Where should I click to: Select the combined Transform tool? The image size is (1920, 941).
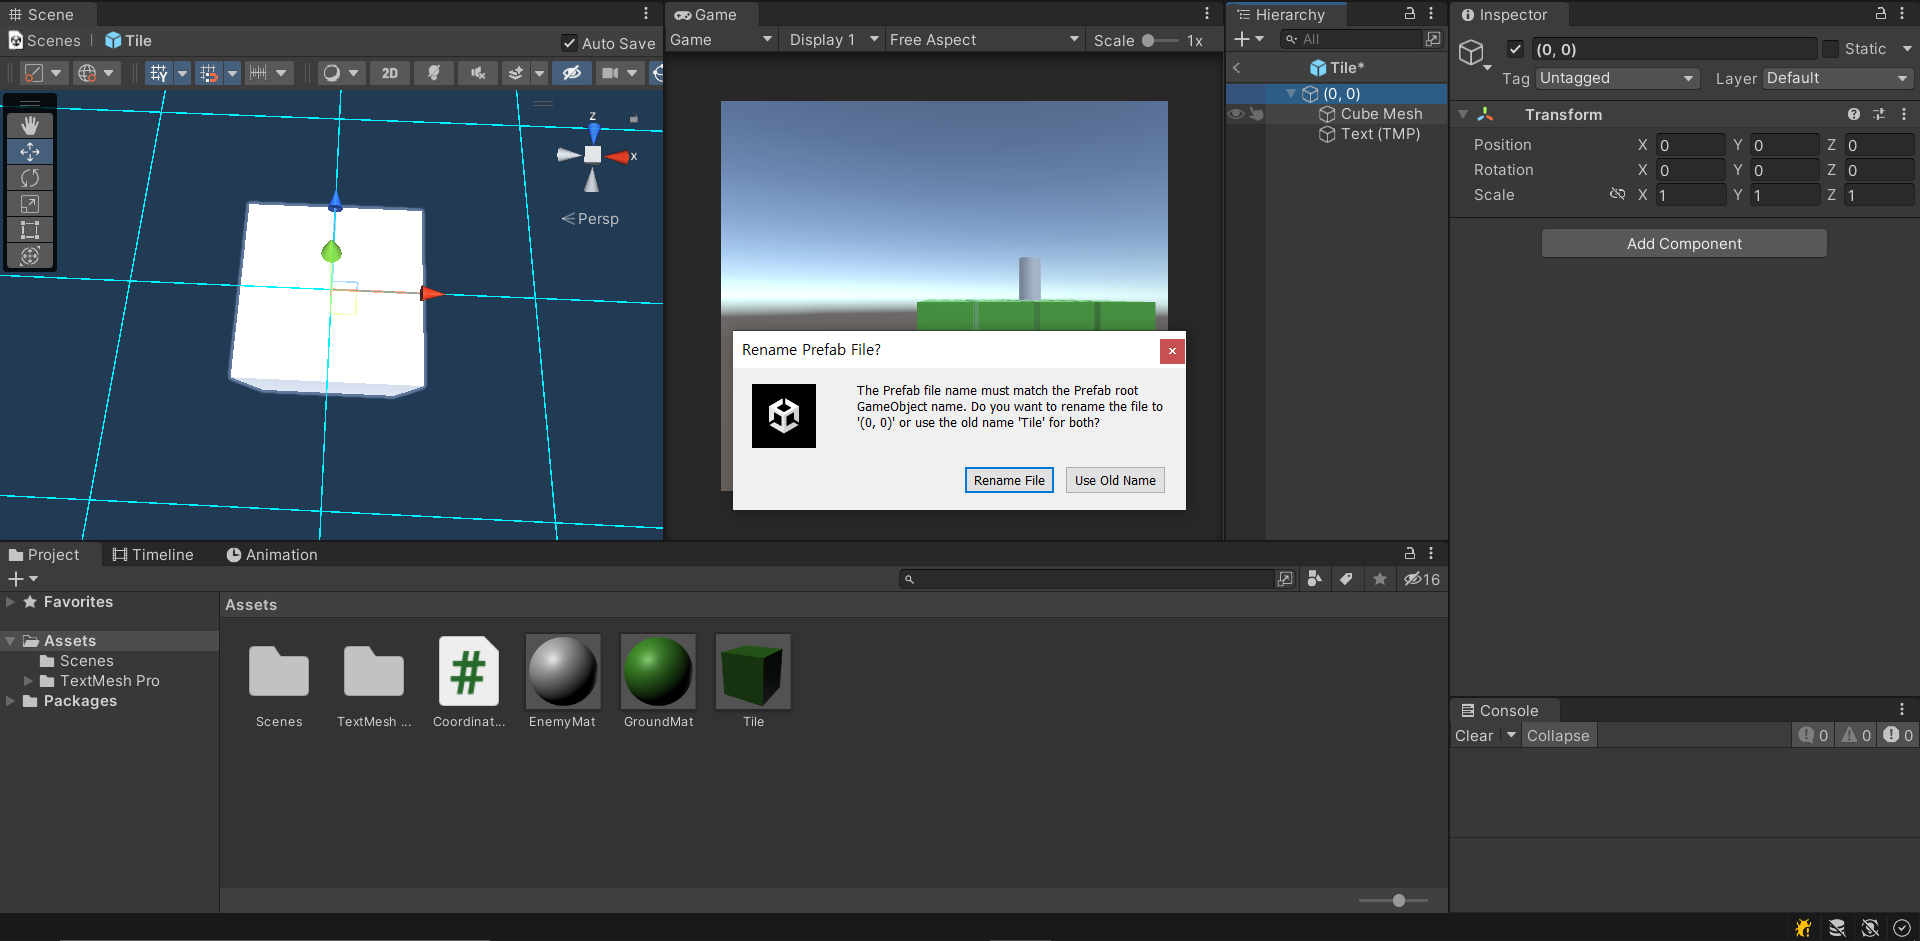[x=30, y=255]
